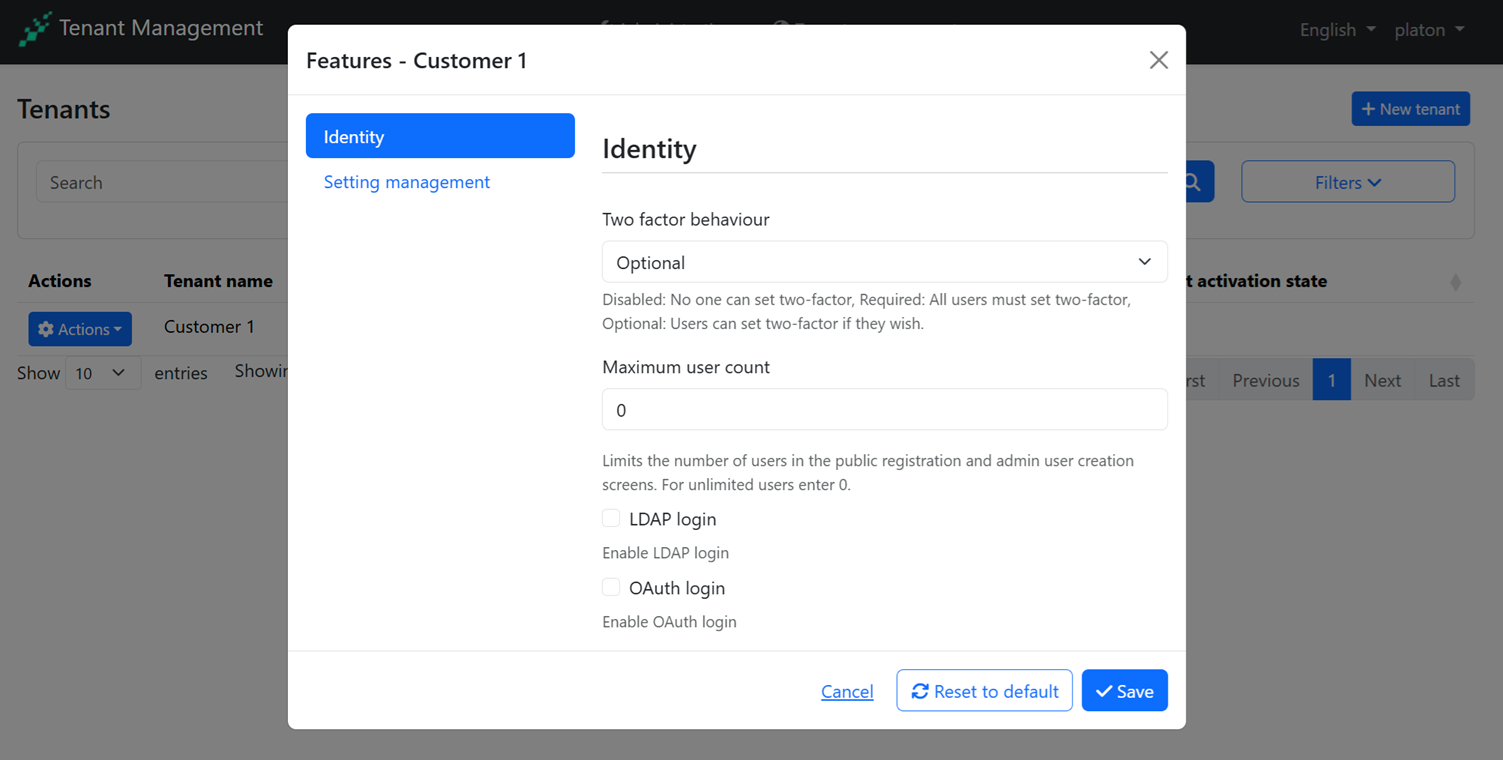Open the Actions dropdown for Customer 1
Viewport: 1503px width, 760px height.
click(80, 329)
